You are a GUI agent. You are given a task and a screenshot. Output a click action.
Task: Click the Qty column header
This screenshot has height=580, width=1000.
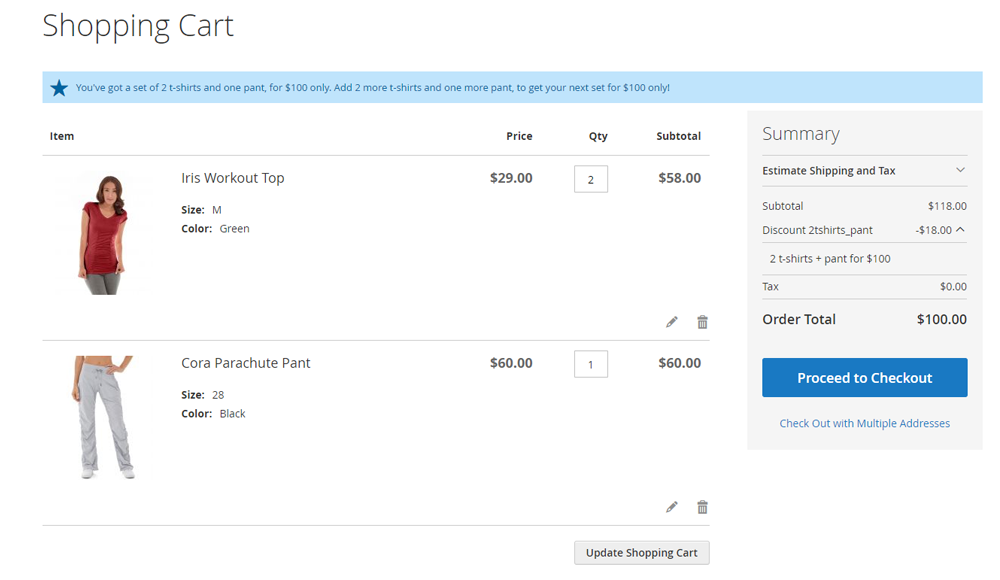(x=598, y=136)
